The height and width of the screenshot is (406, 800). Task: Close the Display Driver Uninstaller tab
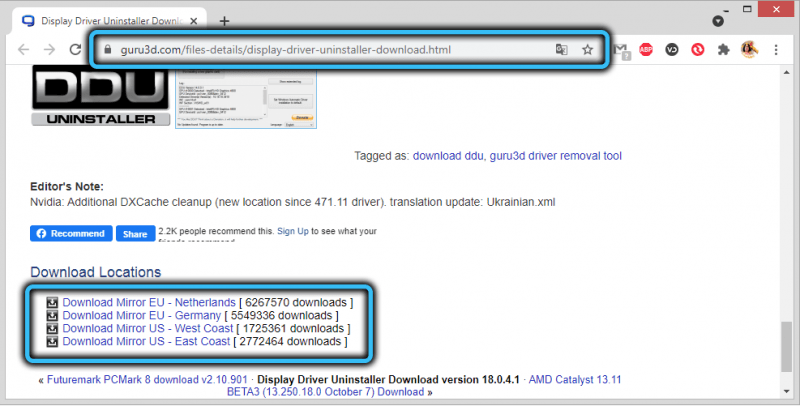193,21
